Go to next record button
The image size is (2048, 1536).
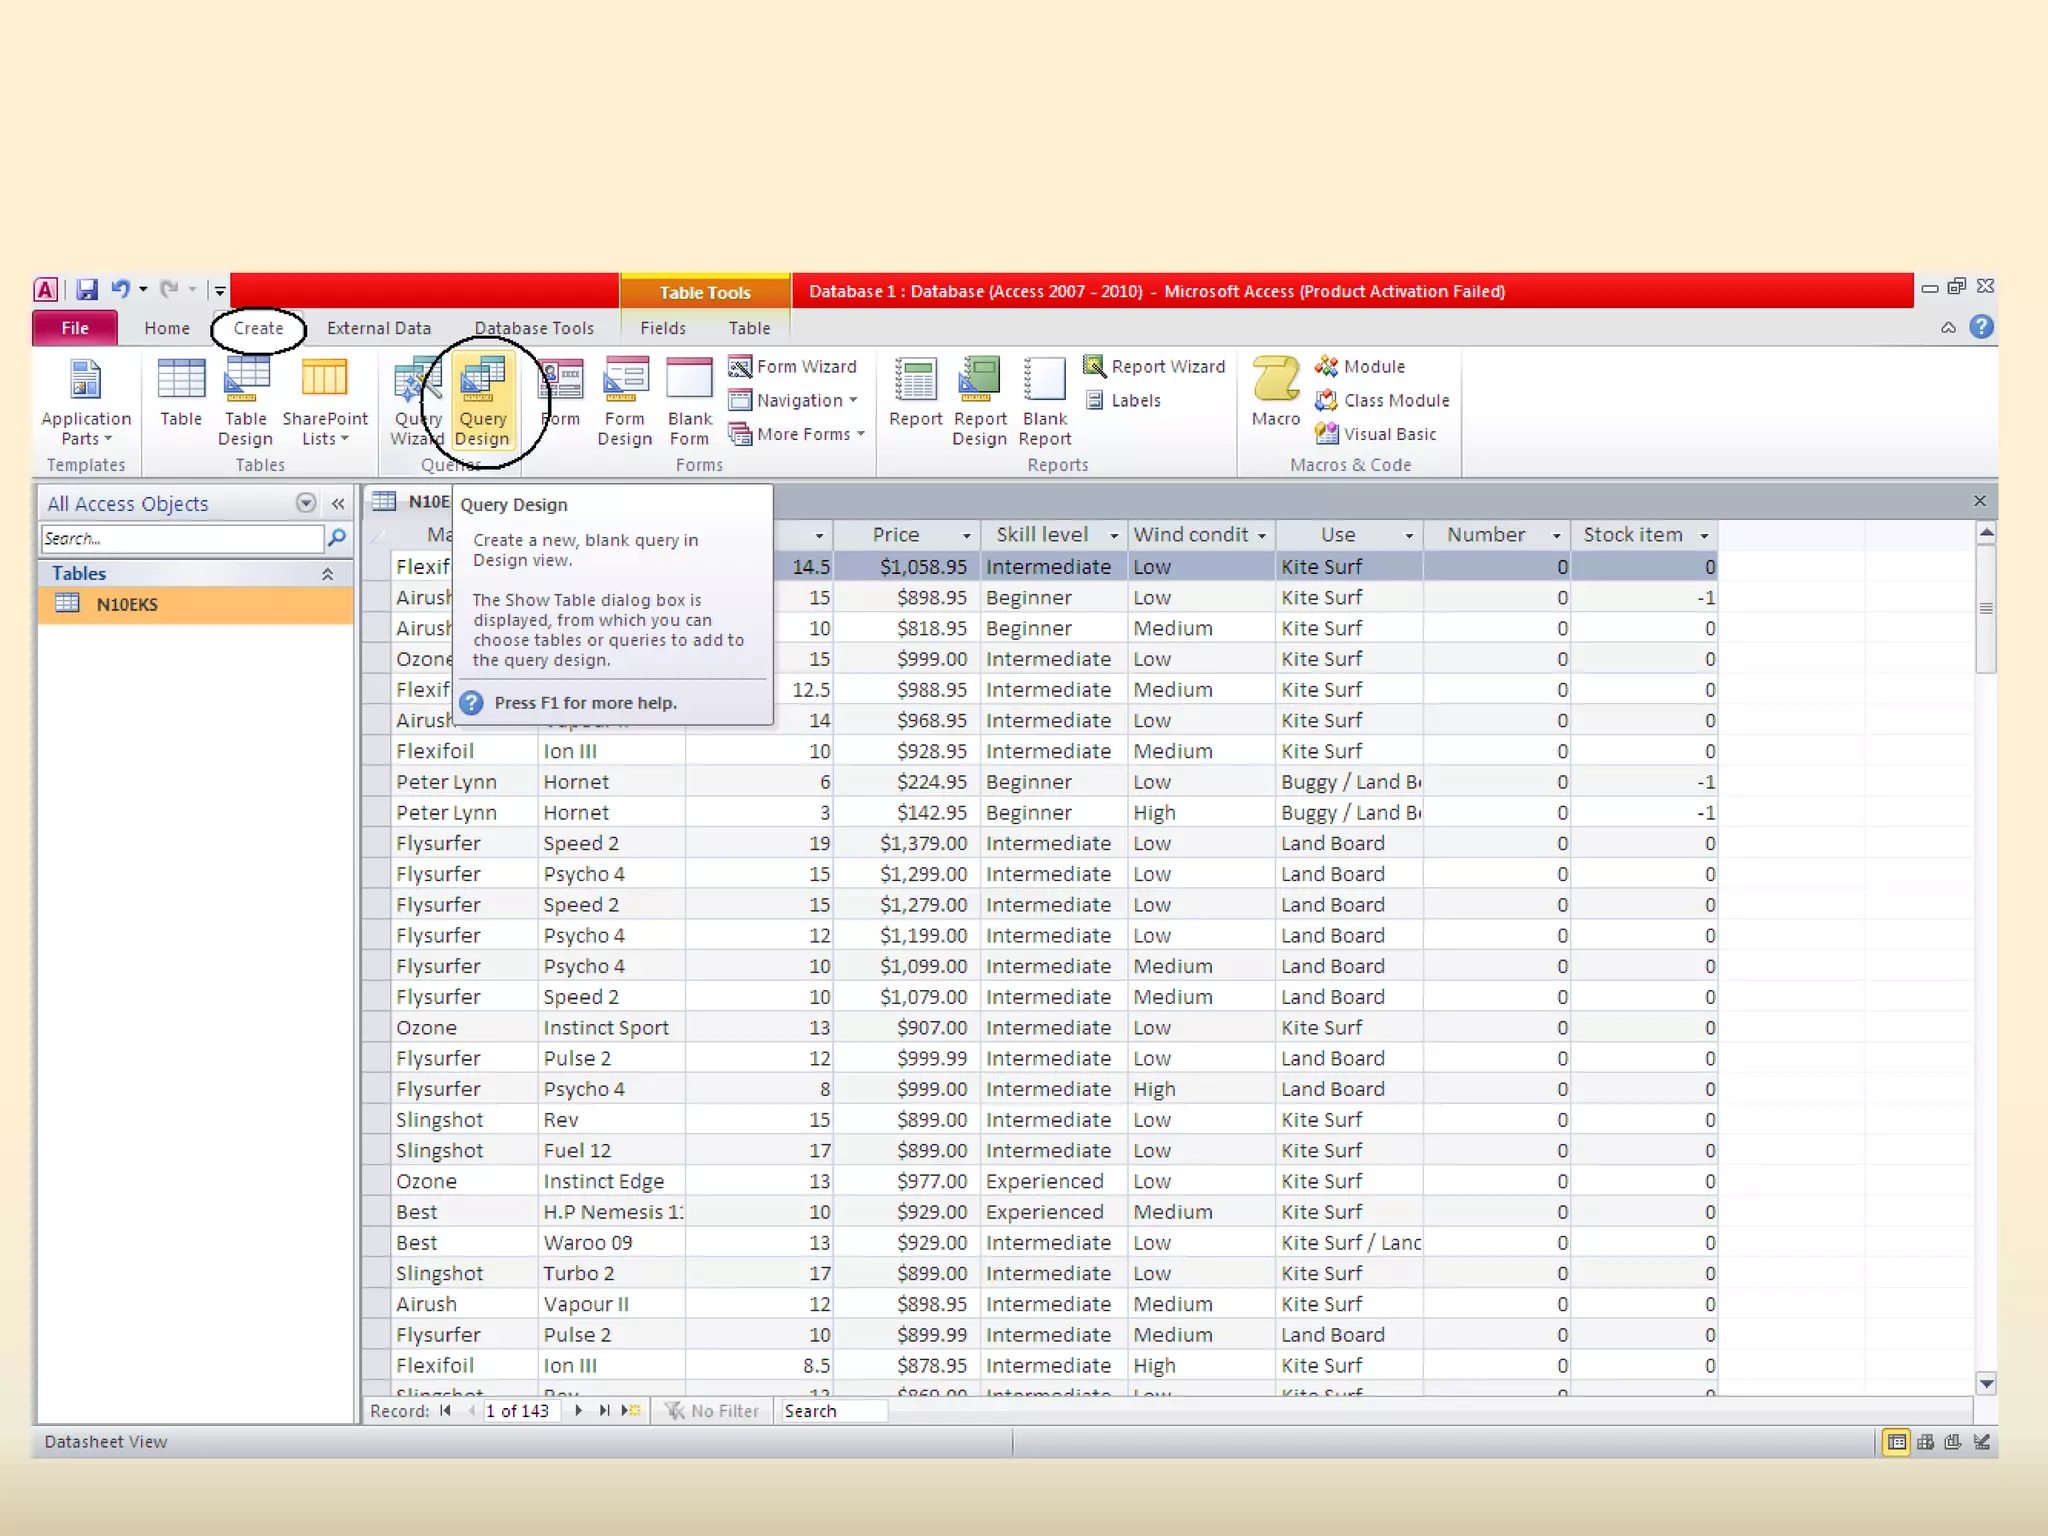click(x=578, y=1411)
